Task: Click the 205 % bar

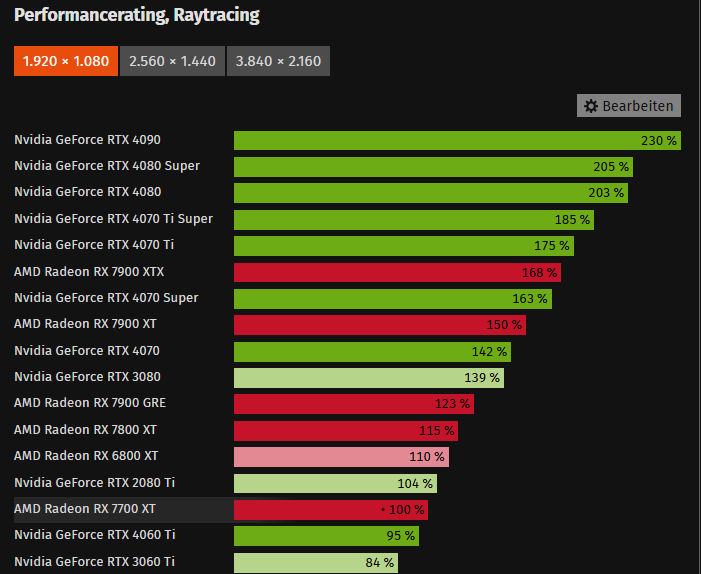Action: [433, 167]
